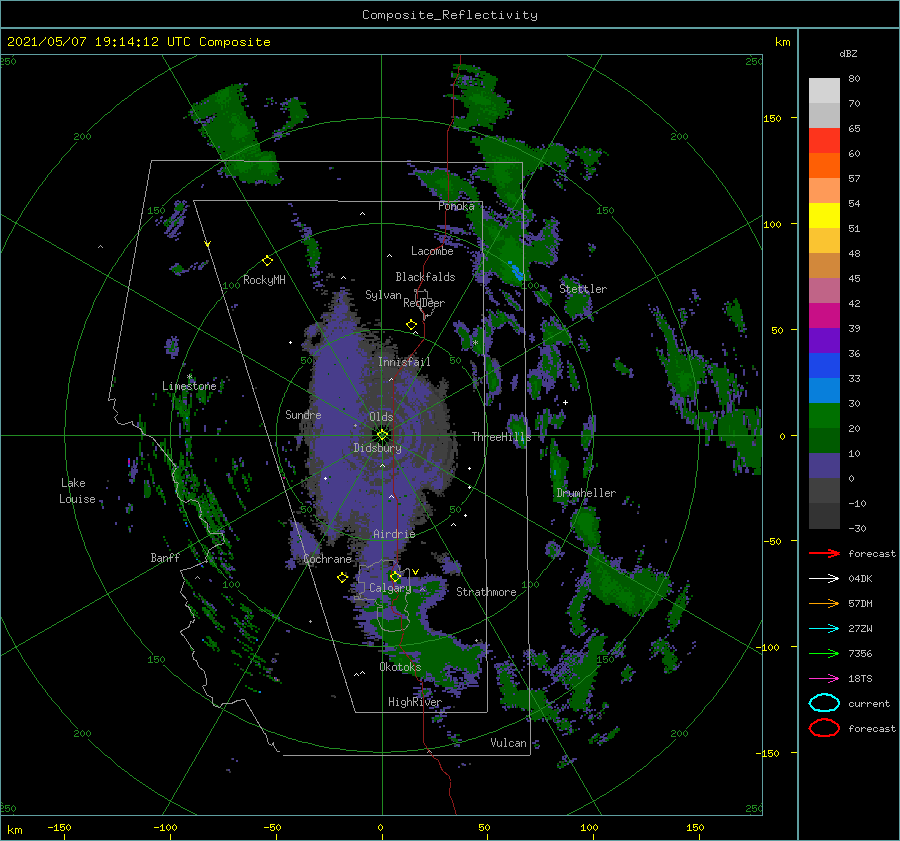The image size is (900, 841).
Task: Click the Ponoka town label
Action: coord(456,206)
